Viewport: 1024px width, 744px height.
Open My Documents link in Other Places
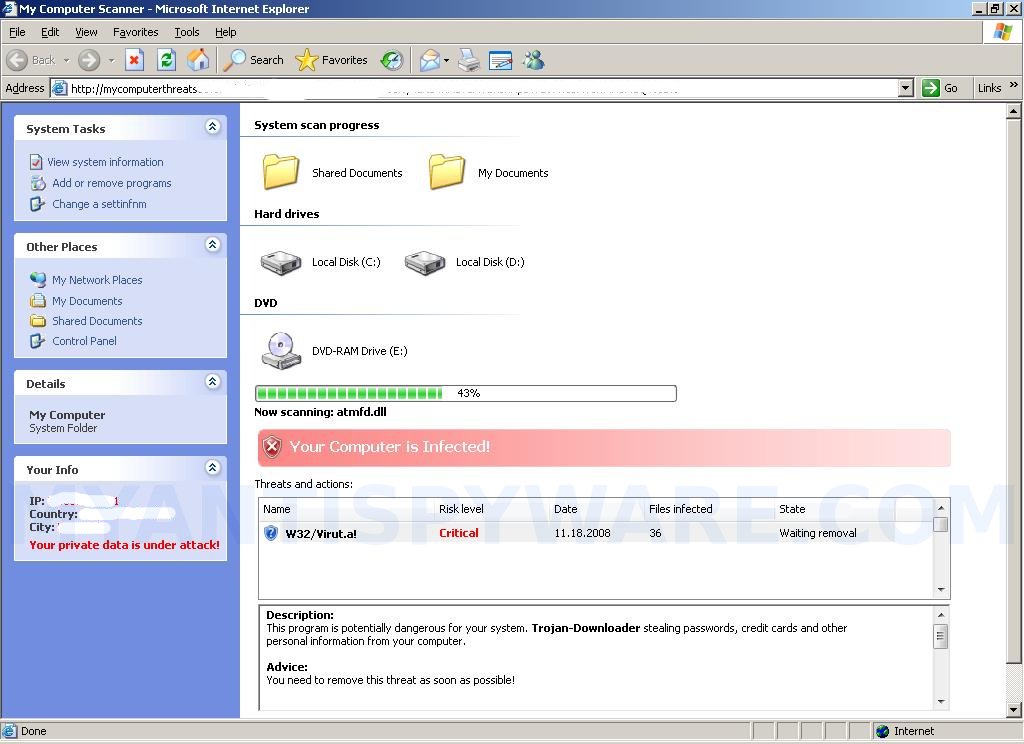click(x=88, y=301)
